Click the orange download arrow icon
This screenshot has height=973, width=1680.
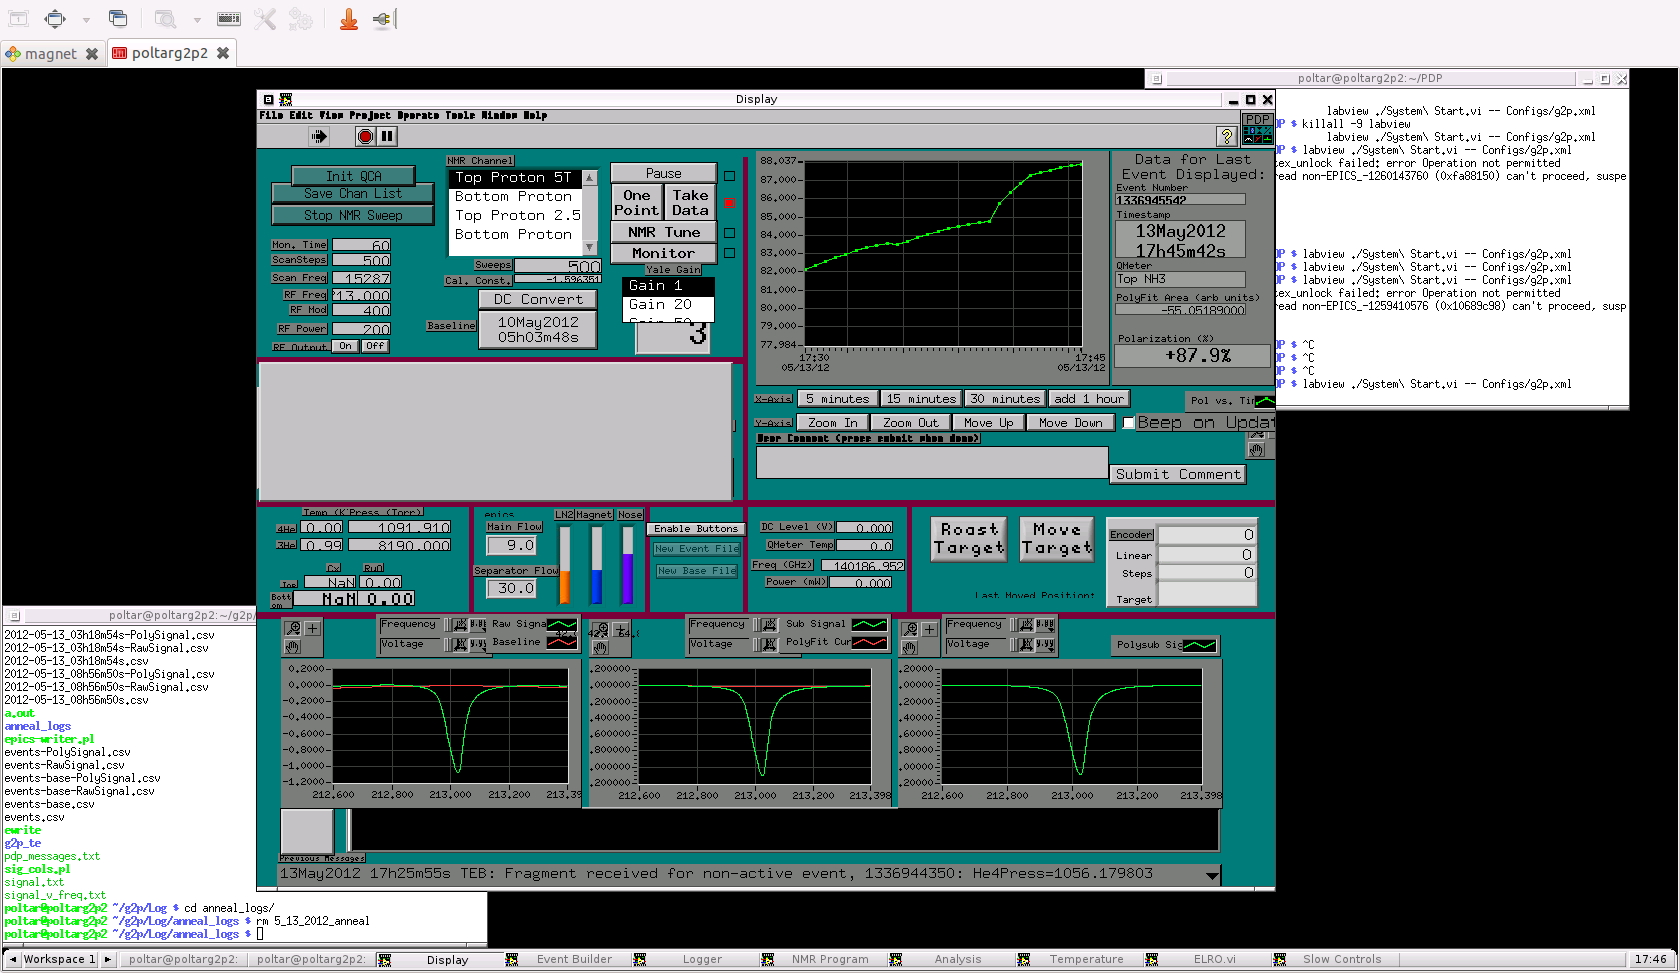pyautogui.click(x=349, y=18)
